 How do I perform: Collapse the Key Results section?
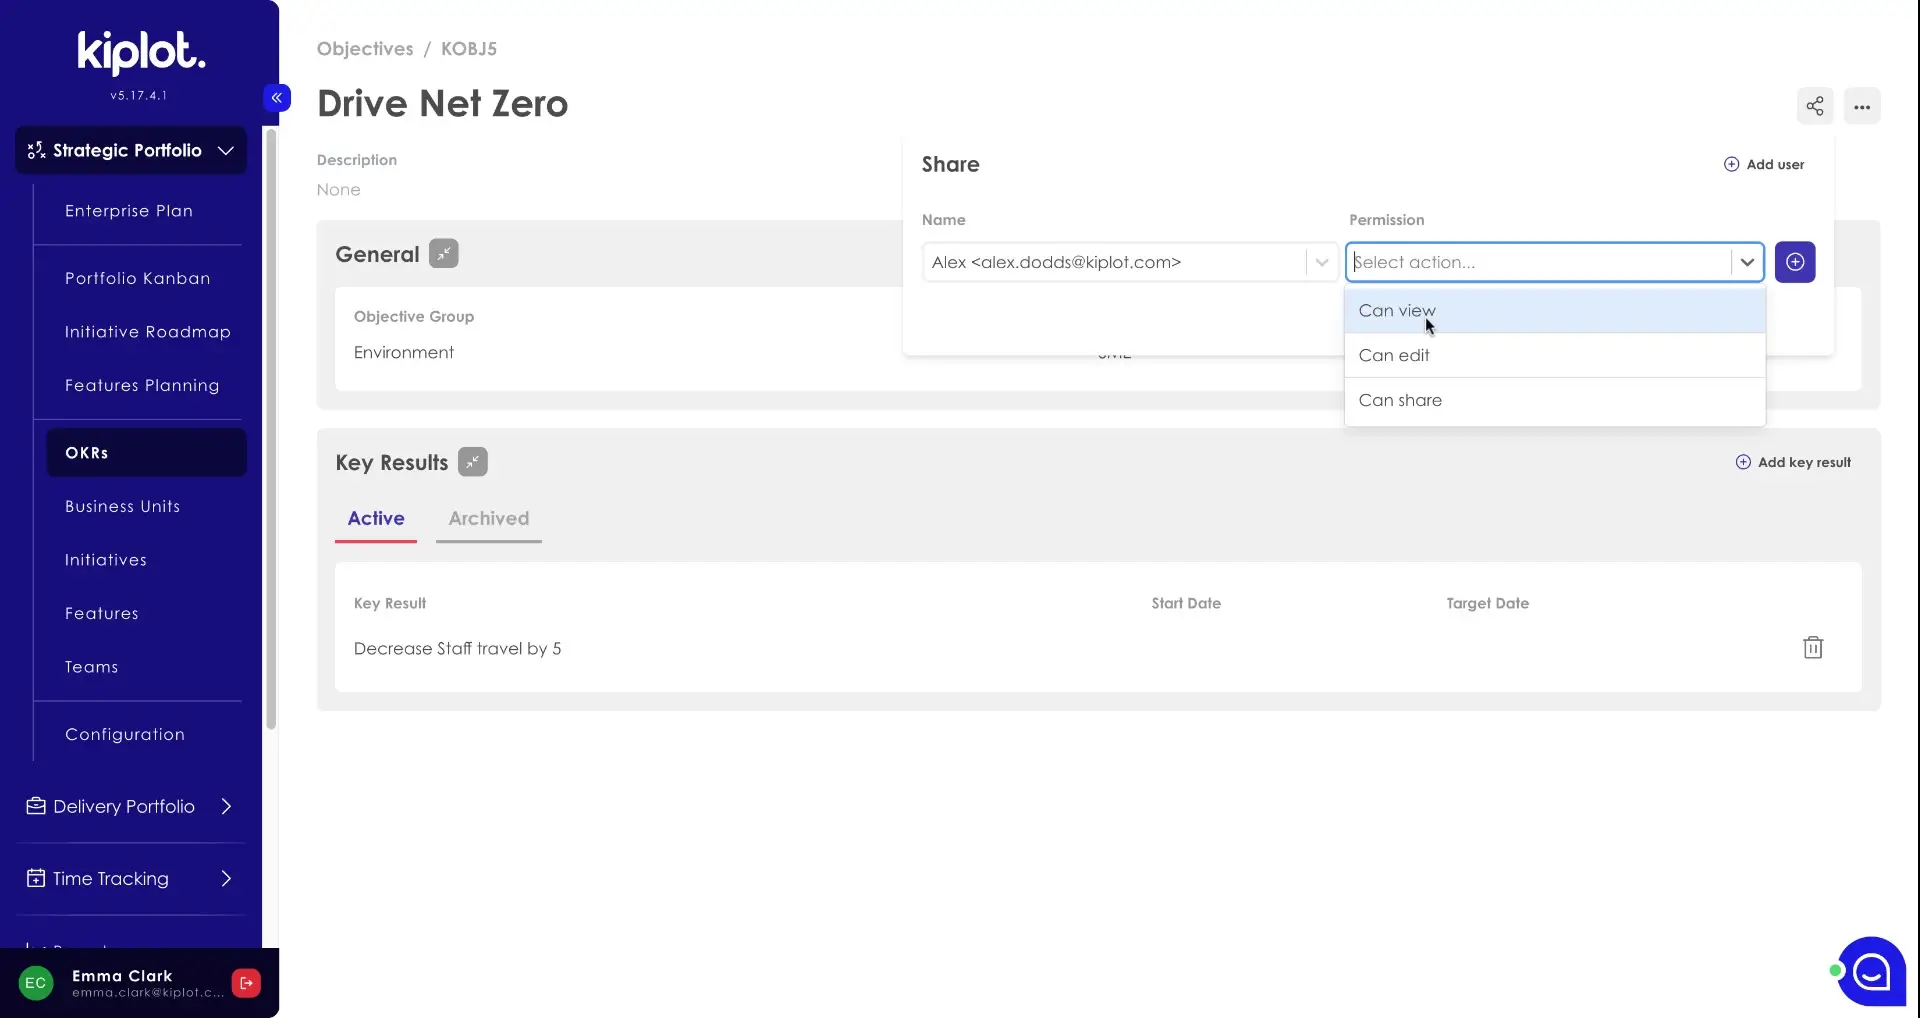click(x=472, y=462)
